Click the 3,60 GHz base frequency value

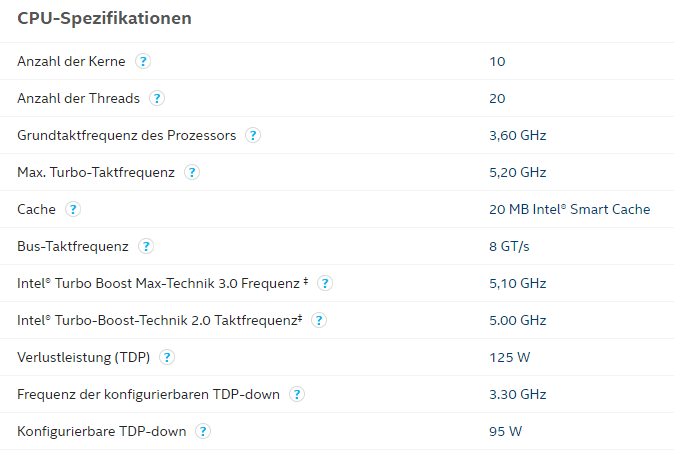[518, 135]
